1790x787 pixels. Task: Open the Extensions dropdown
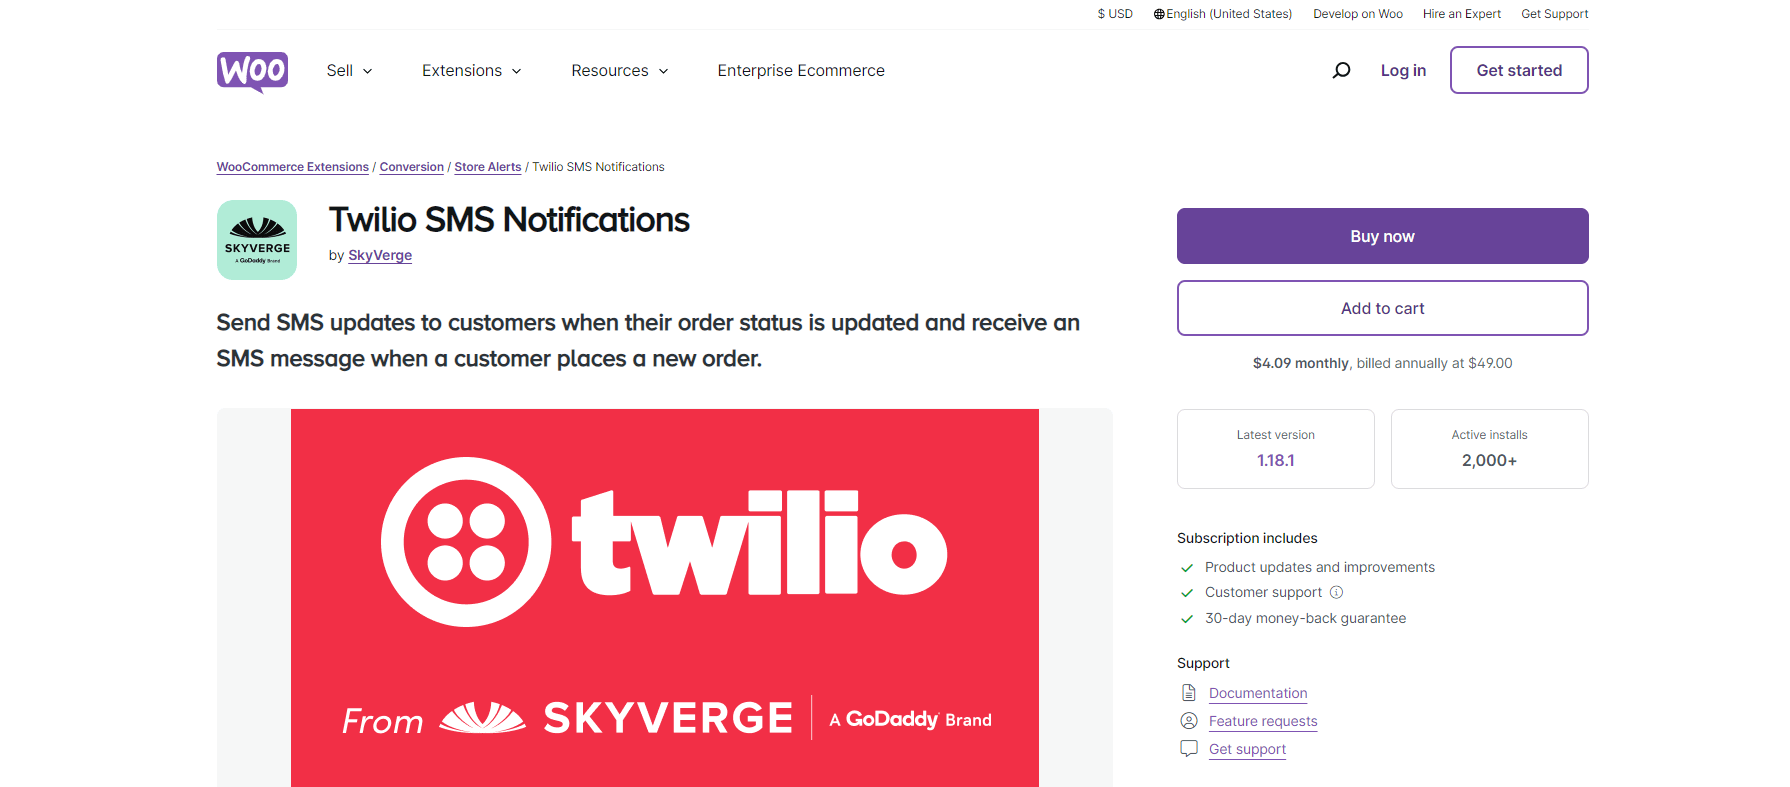click(471, 70)
